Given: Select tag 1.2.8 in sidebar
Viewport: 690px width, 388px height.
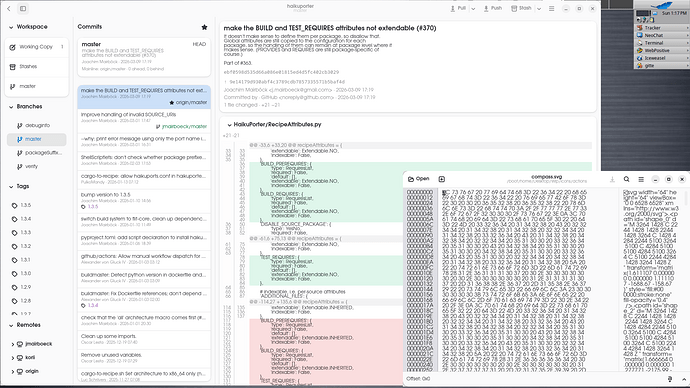Looking at the screenshot, I should 37,300.
